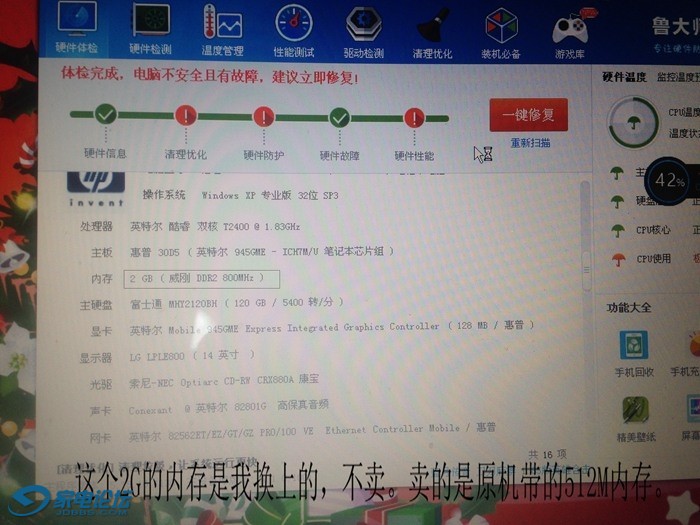The image size is (700, 525).
Task: Open the 硬件体检 hardware checkup tab
Action: pos(76,29)
